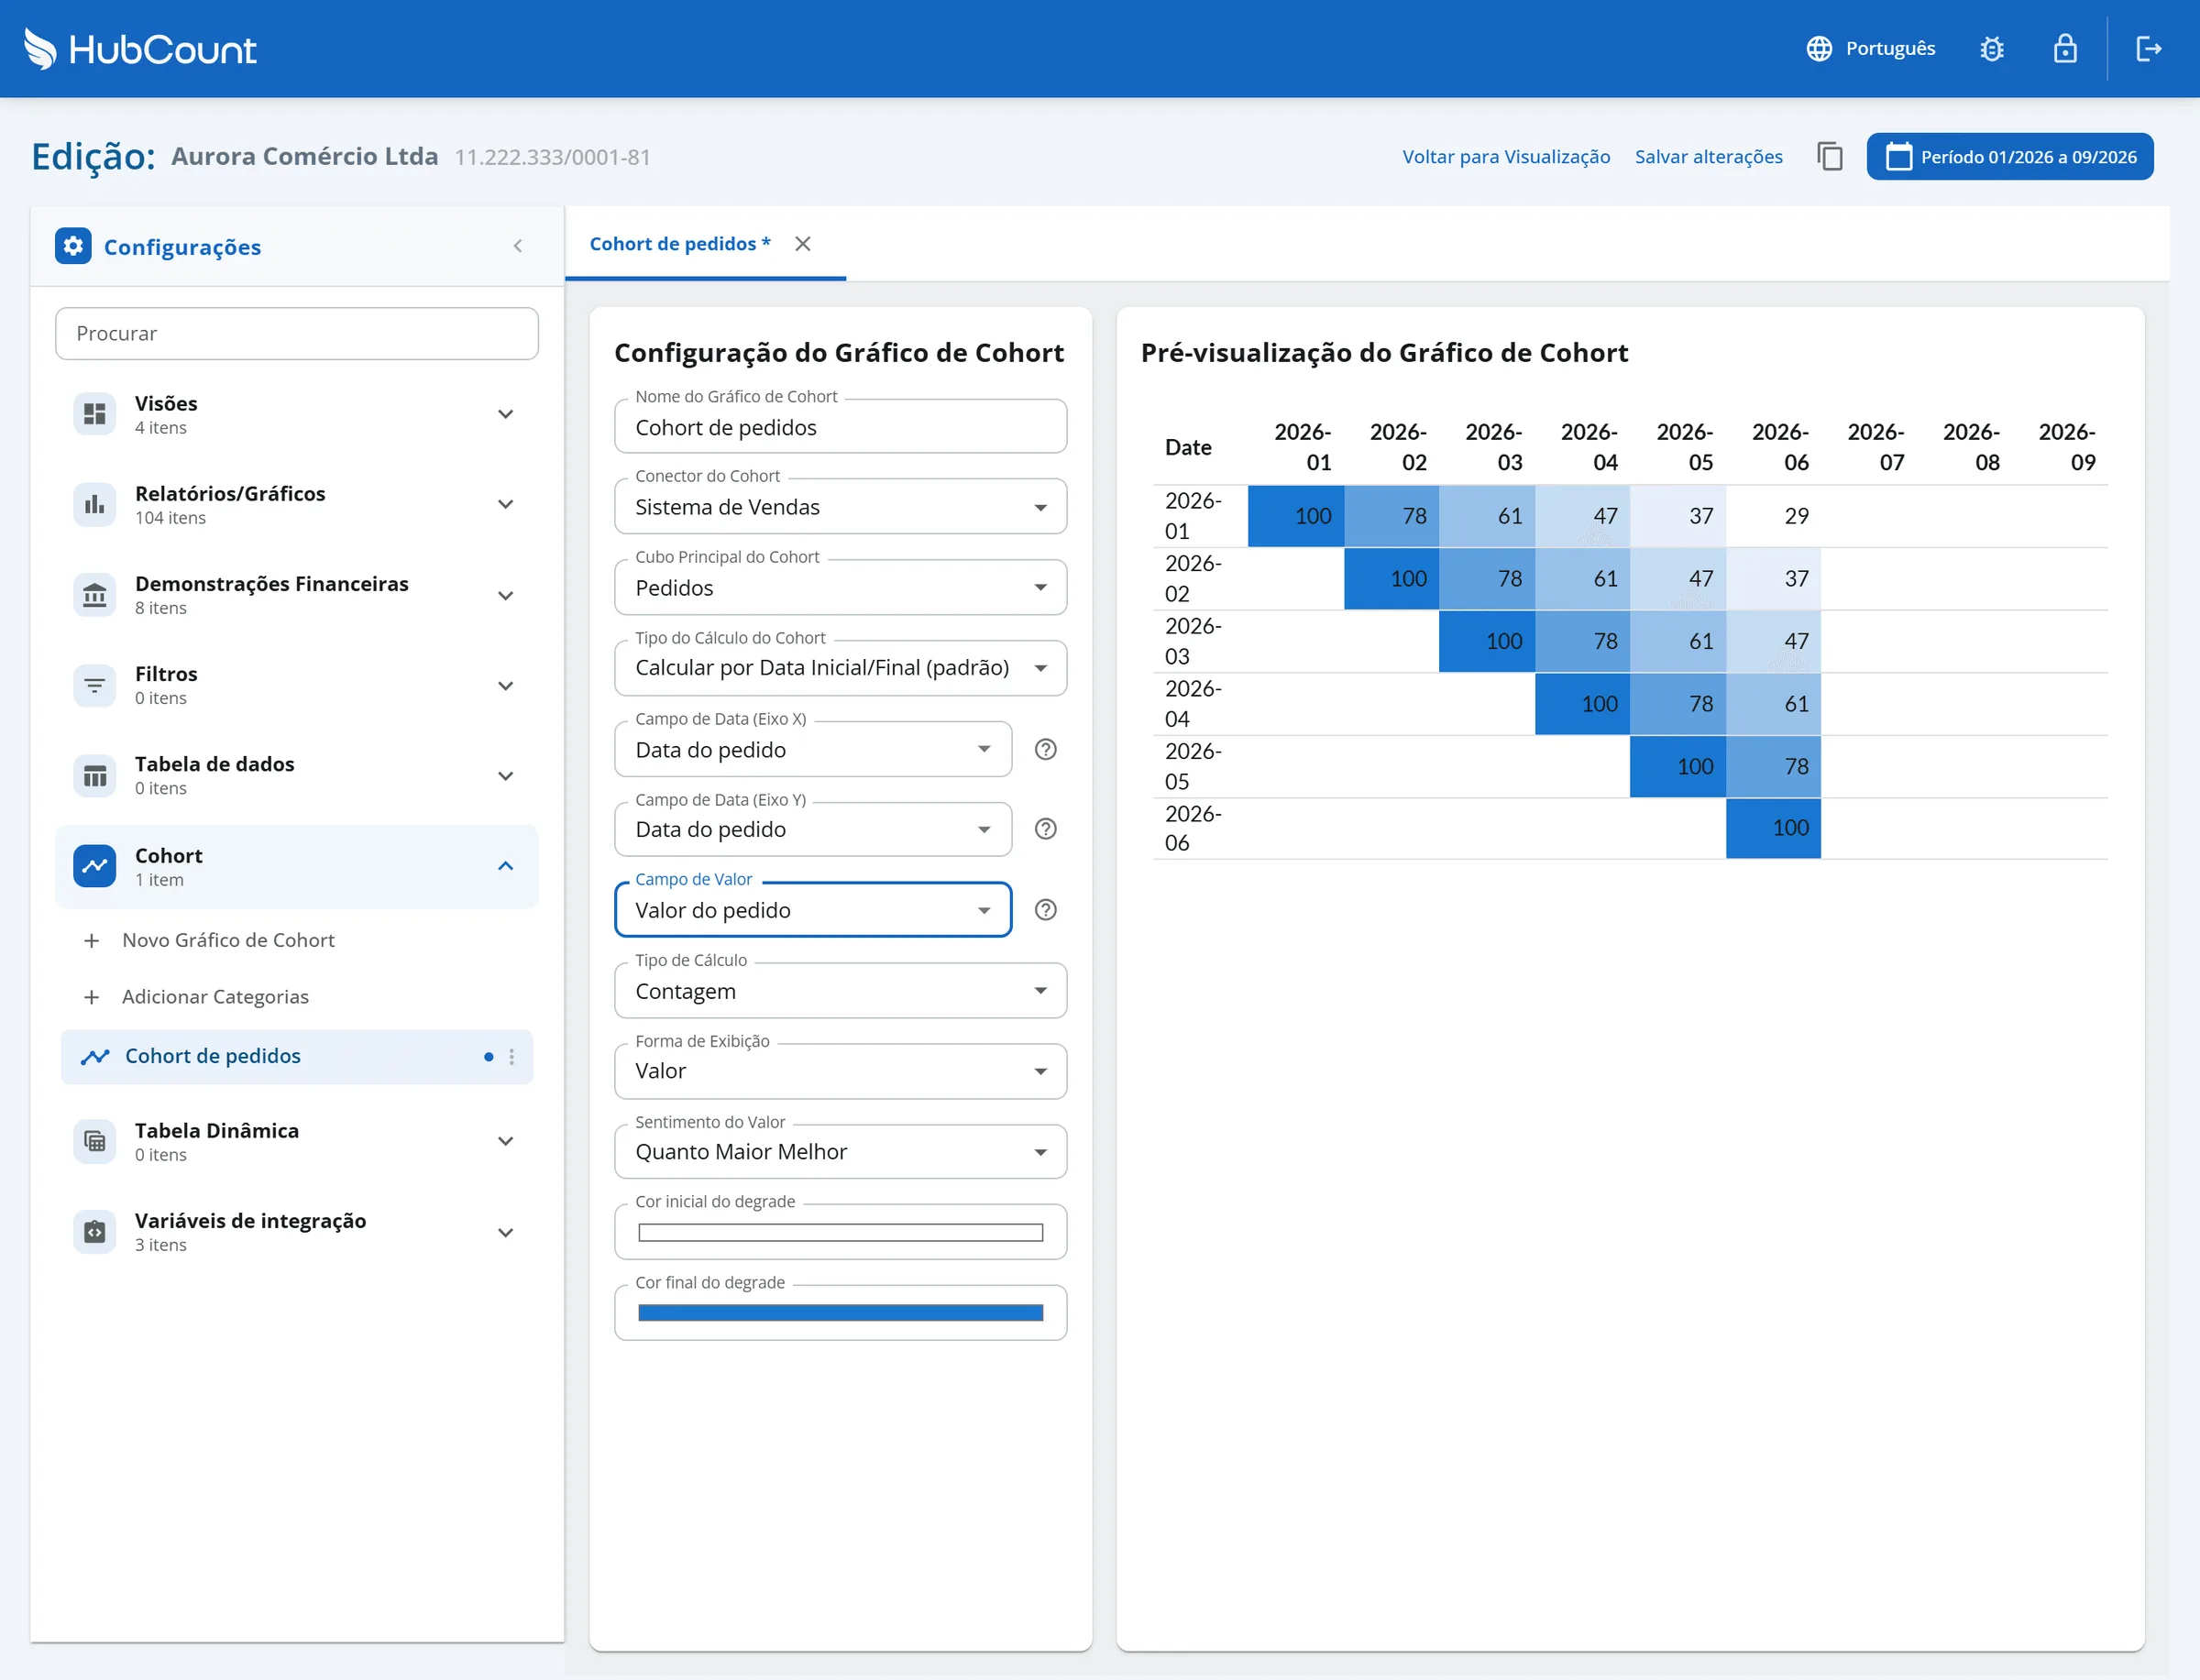This screenshot has width=2200, height=1680.
Task: Click the copy icon beside Salvar alterações
Action: pyautogui.click(x=1830, y=157)
